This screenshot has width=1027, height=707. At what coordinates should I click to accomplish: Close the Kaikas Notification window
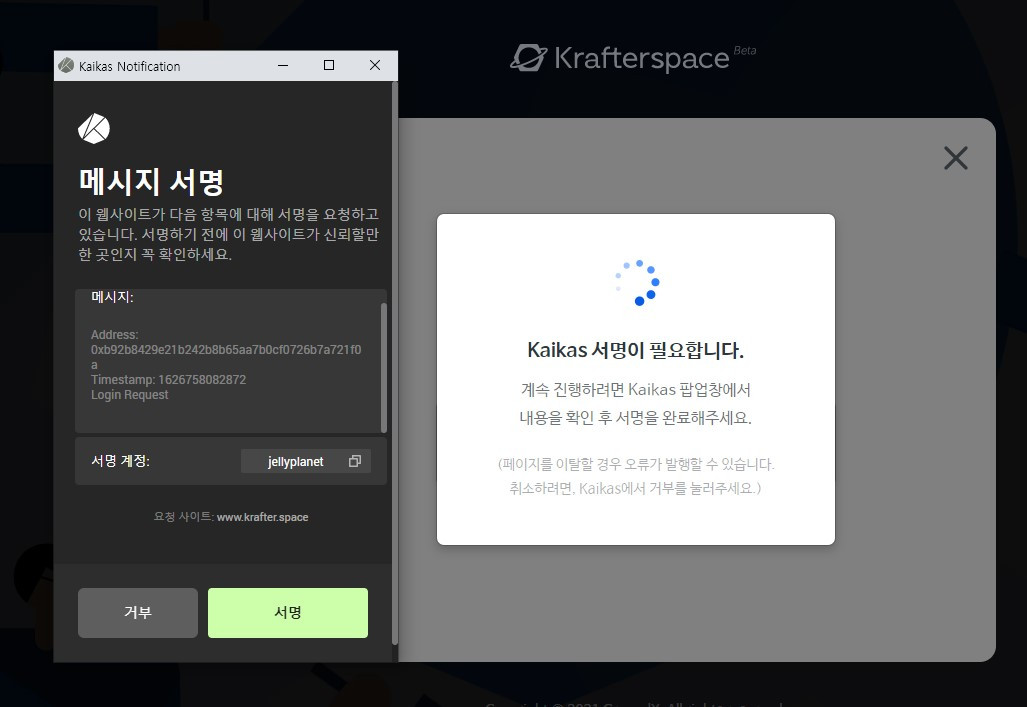click(375, 66)
